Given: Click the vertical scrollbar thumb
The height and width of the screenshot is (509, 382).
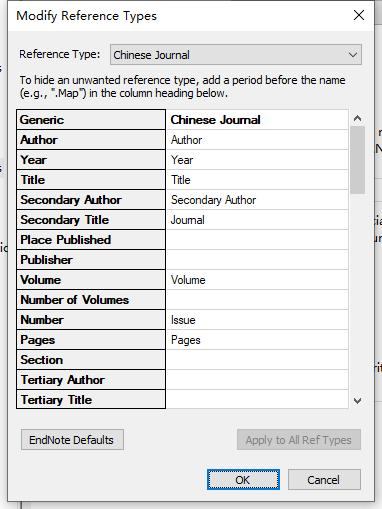Looking at the screenshot, I should click(357, 160).
